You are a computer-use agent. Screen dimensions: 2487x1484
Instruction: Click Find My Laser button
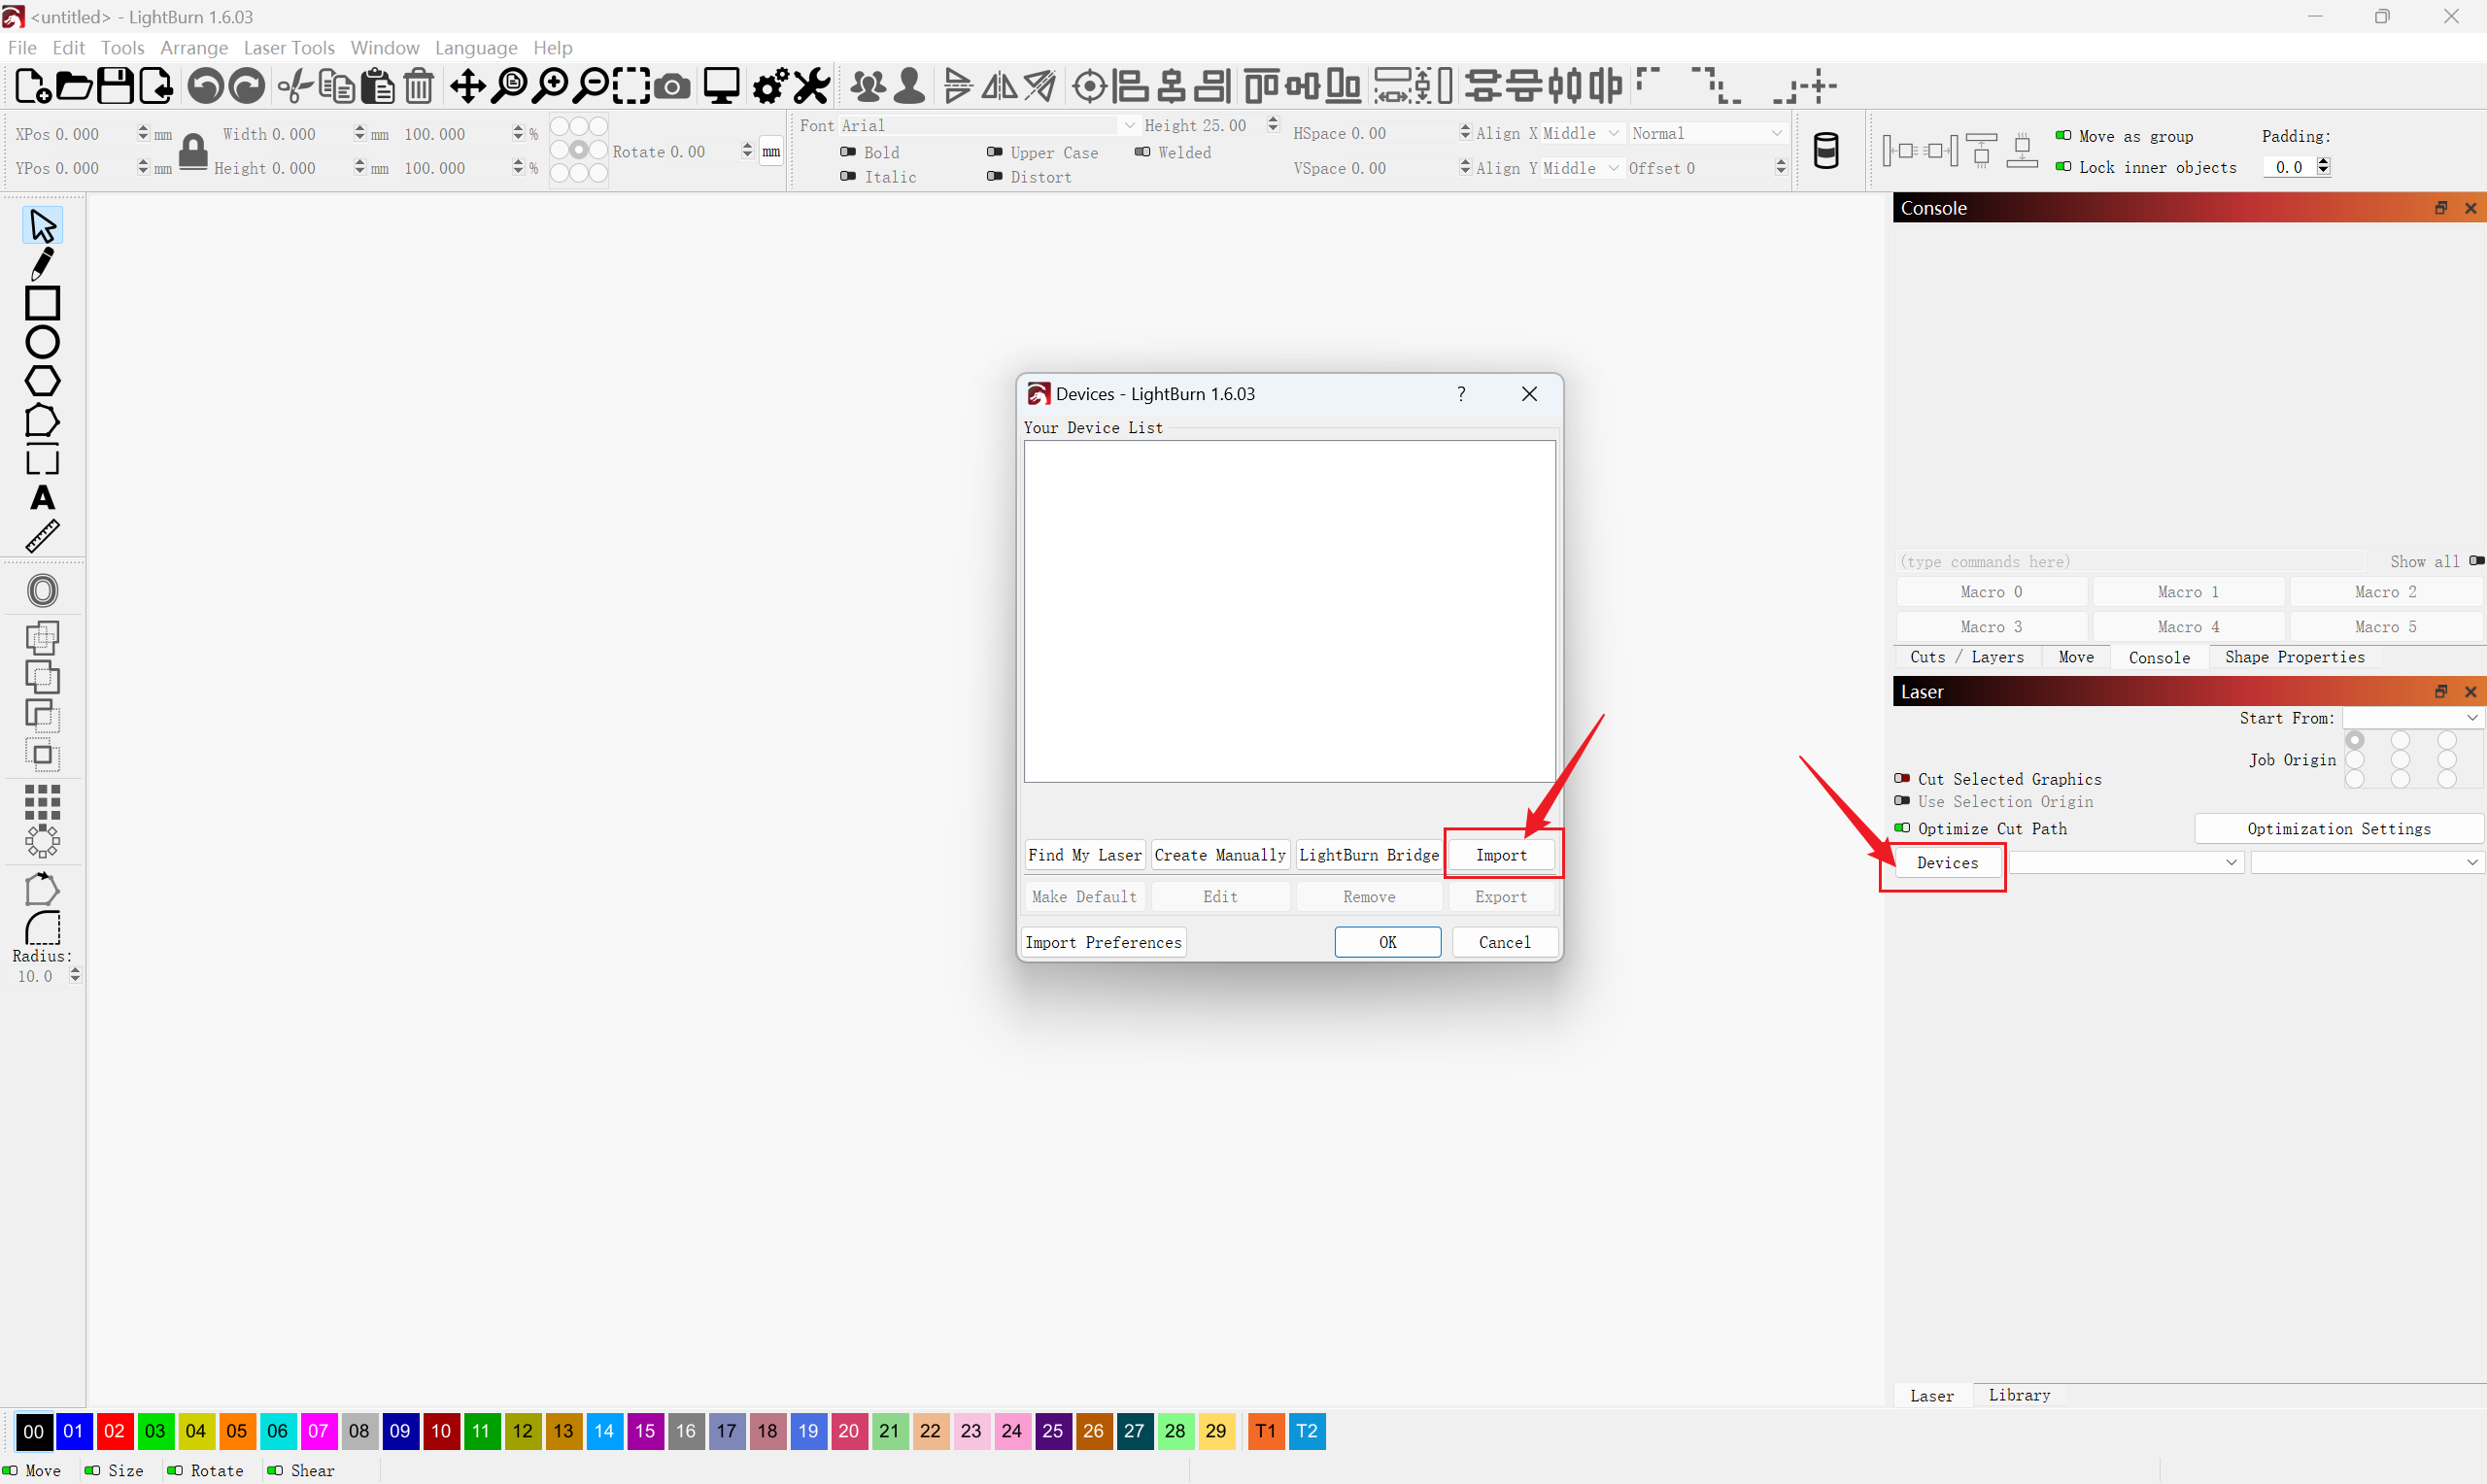[1084, 855]
